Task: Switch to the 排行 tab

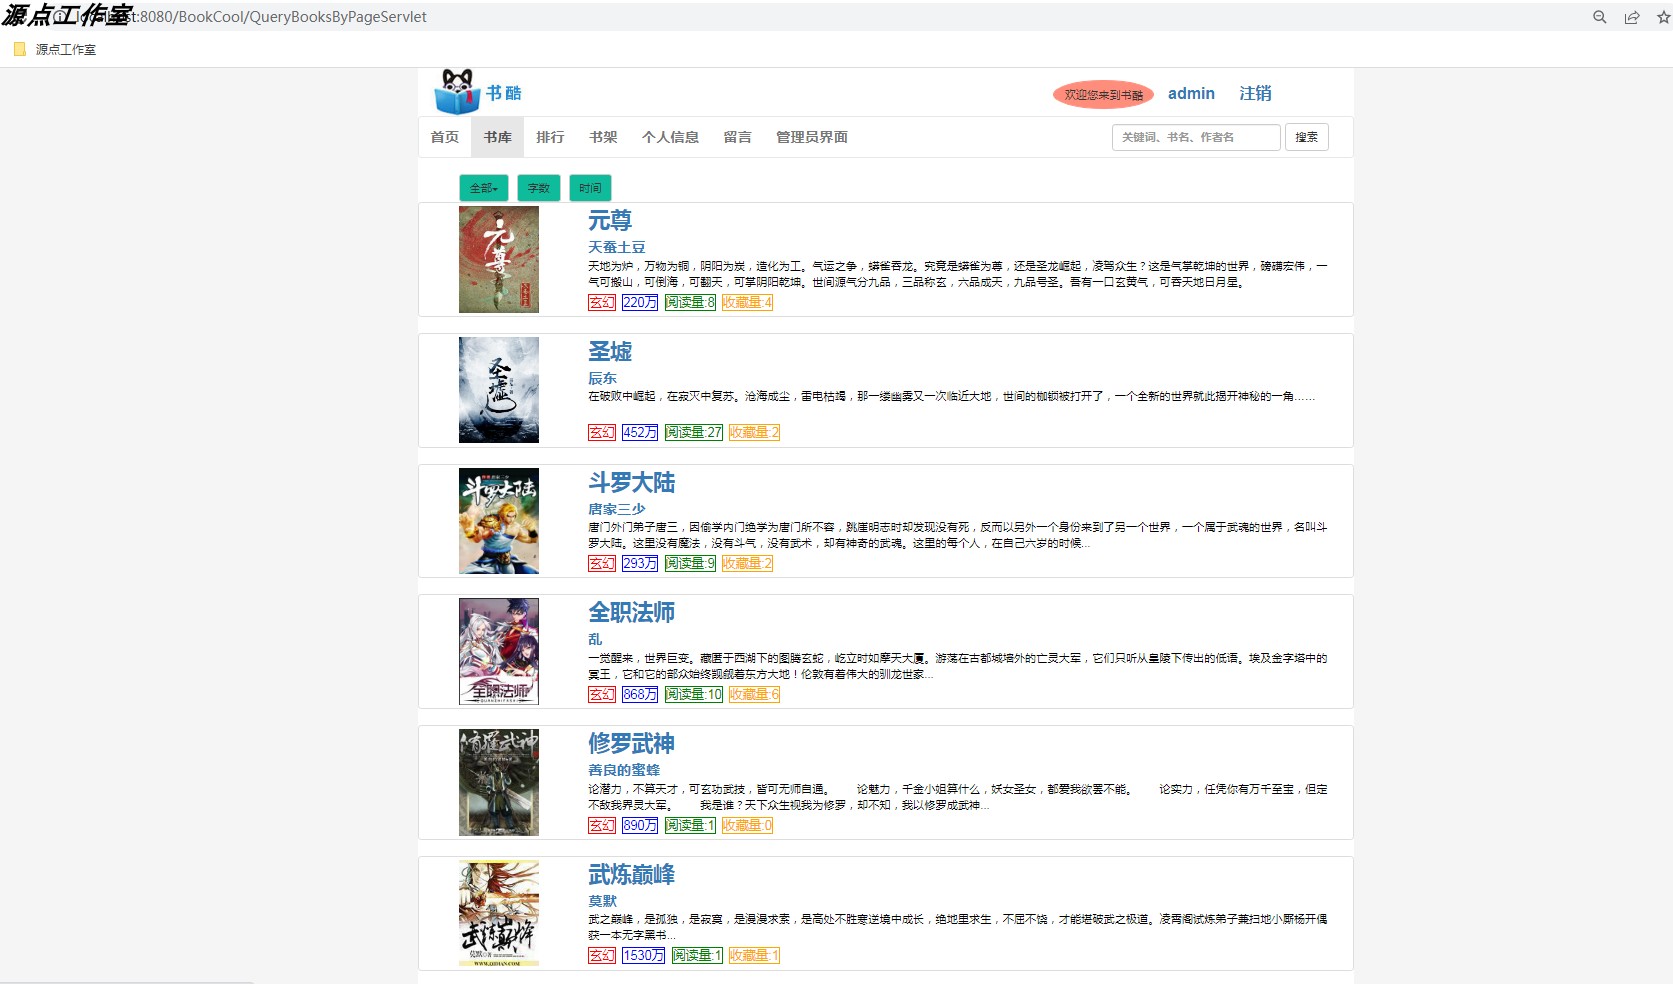Action: point(550,137)
